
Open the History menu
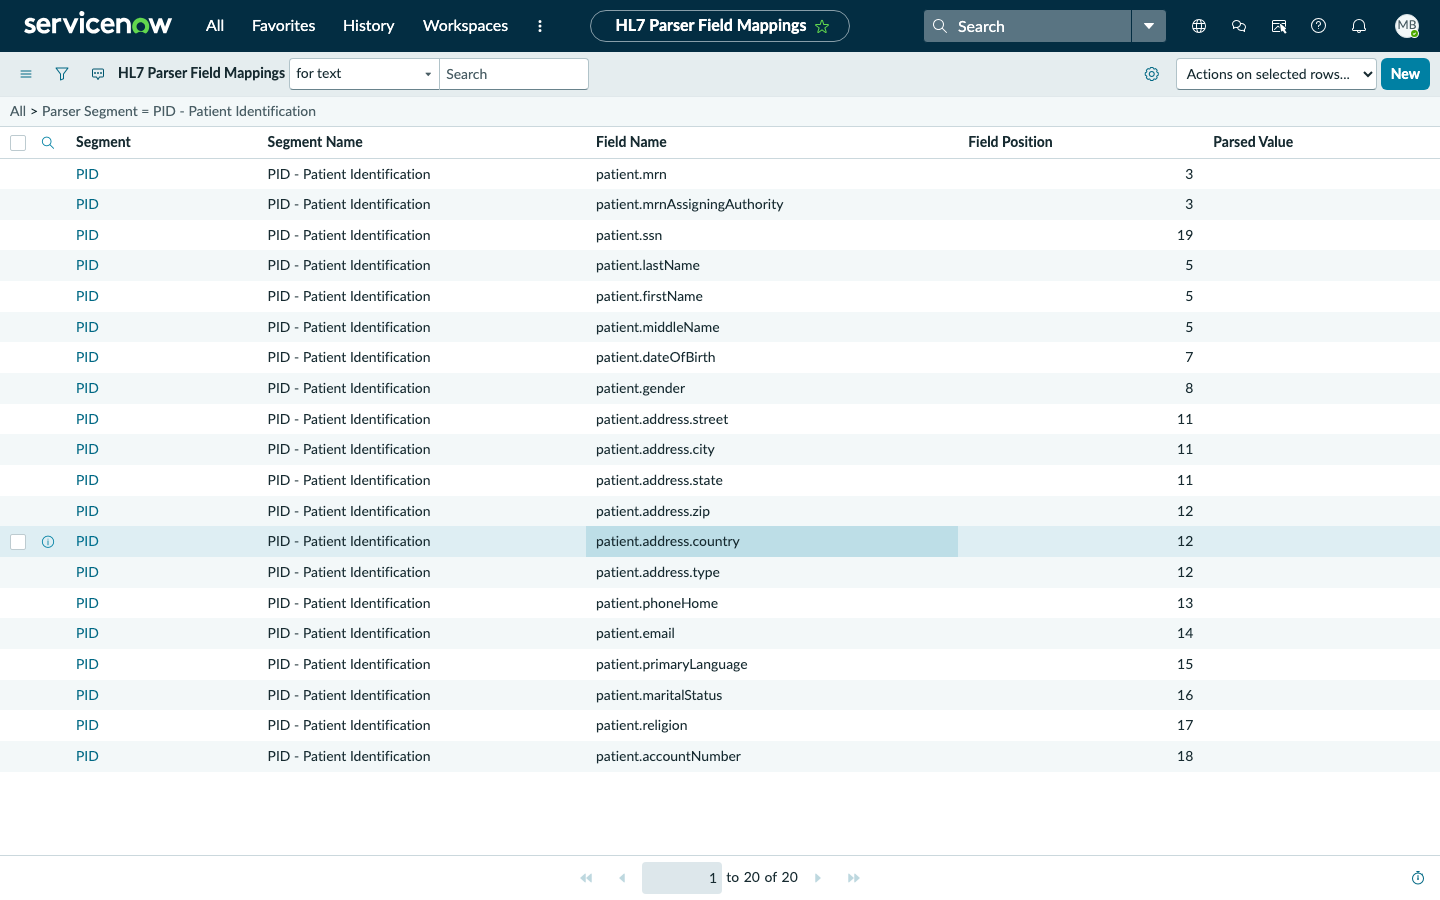(x=368, y=26)
